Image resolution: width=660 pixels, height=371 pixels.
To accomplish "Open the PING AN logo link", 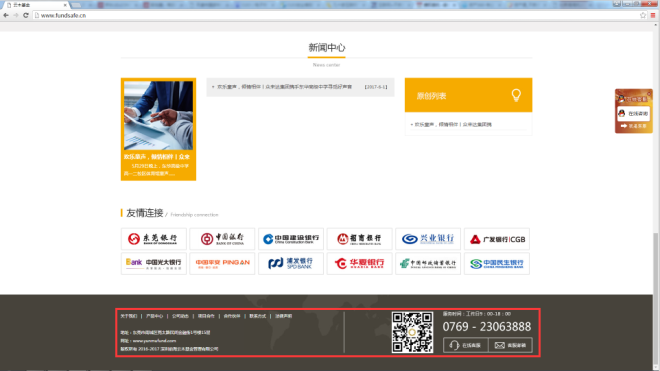I will click(222, 264).
